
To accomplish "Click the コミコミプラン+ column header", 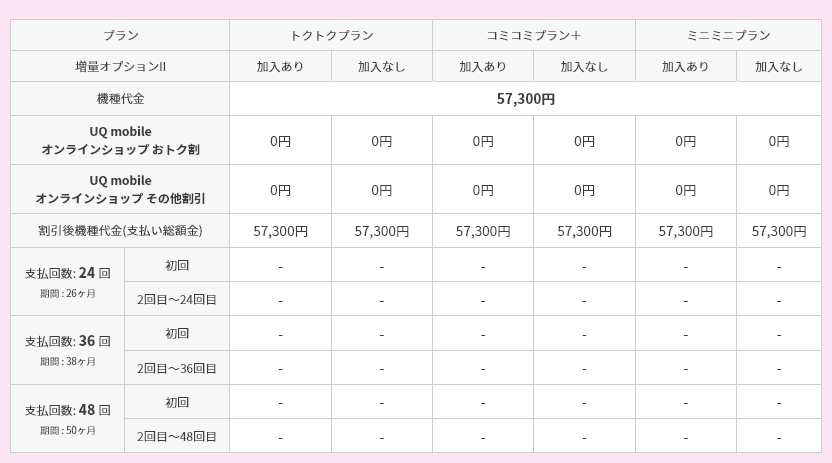I will 534,36.
